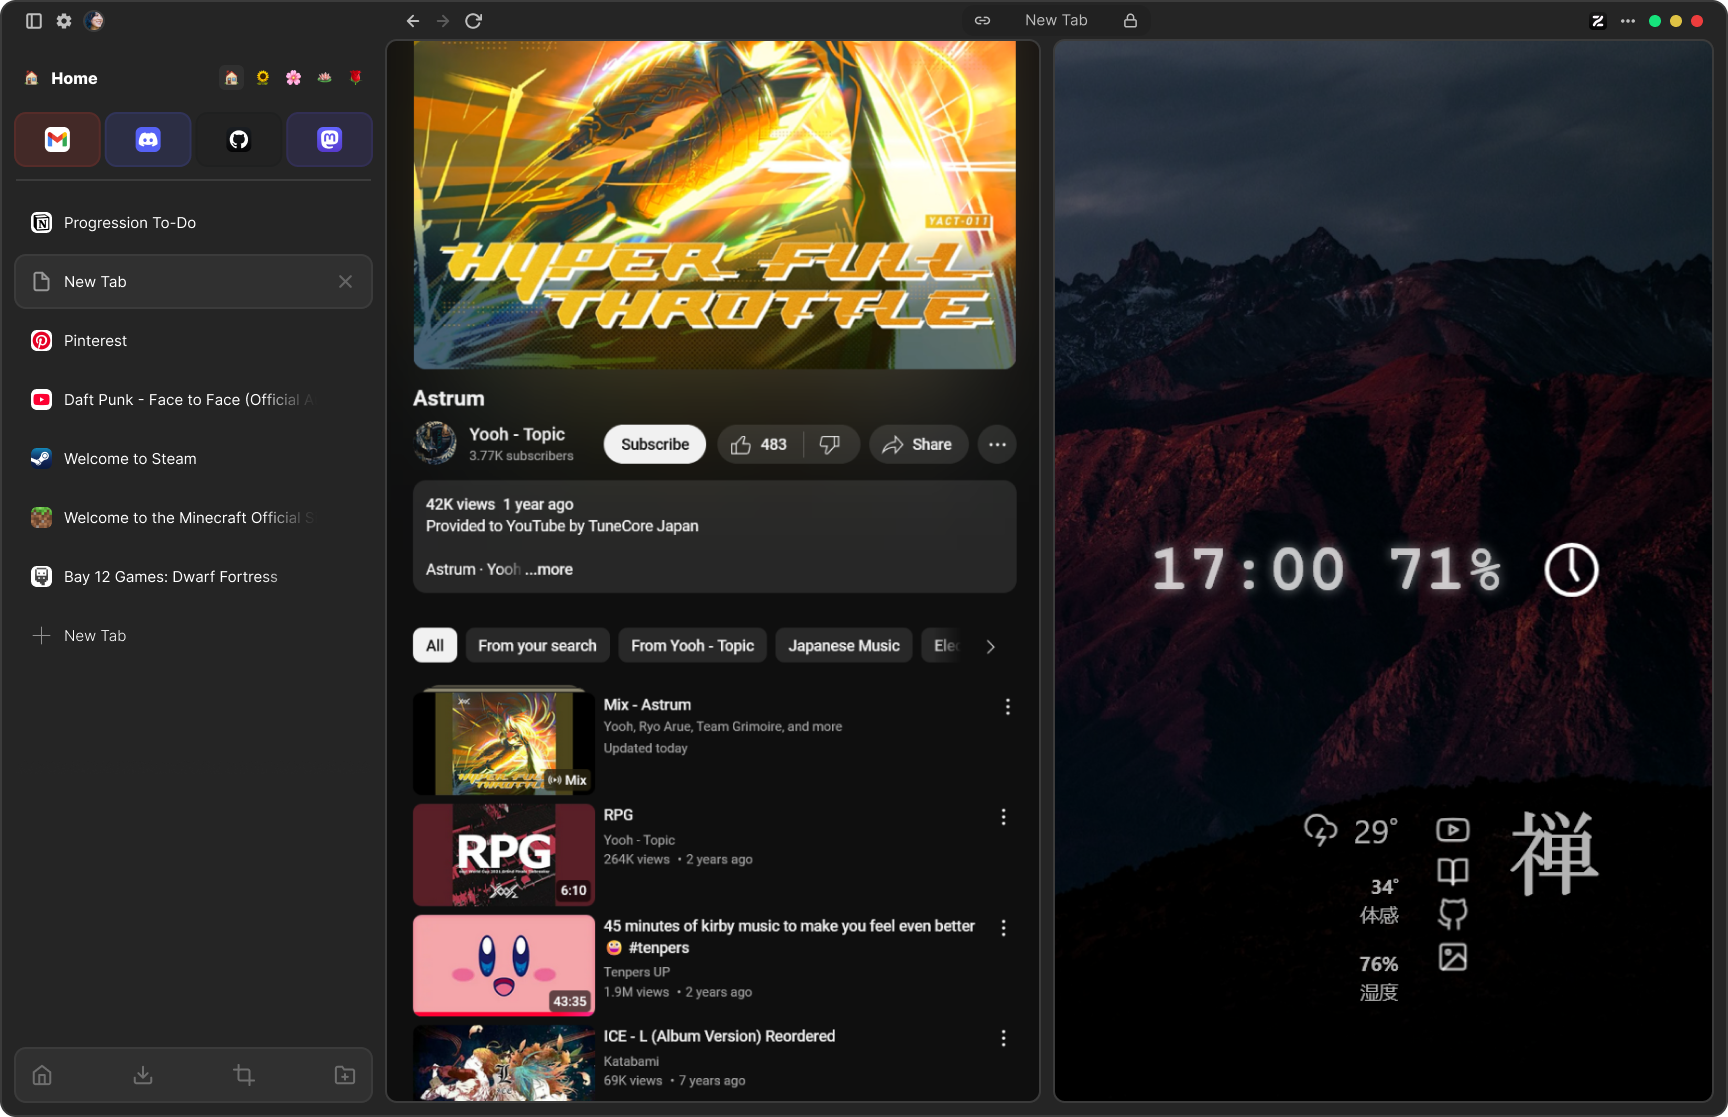
Task: Switch to the Pinterest tab
Action: tap(193, 341)
